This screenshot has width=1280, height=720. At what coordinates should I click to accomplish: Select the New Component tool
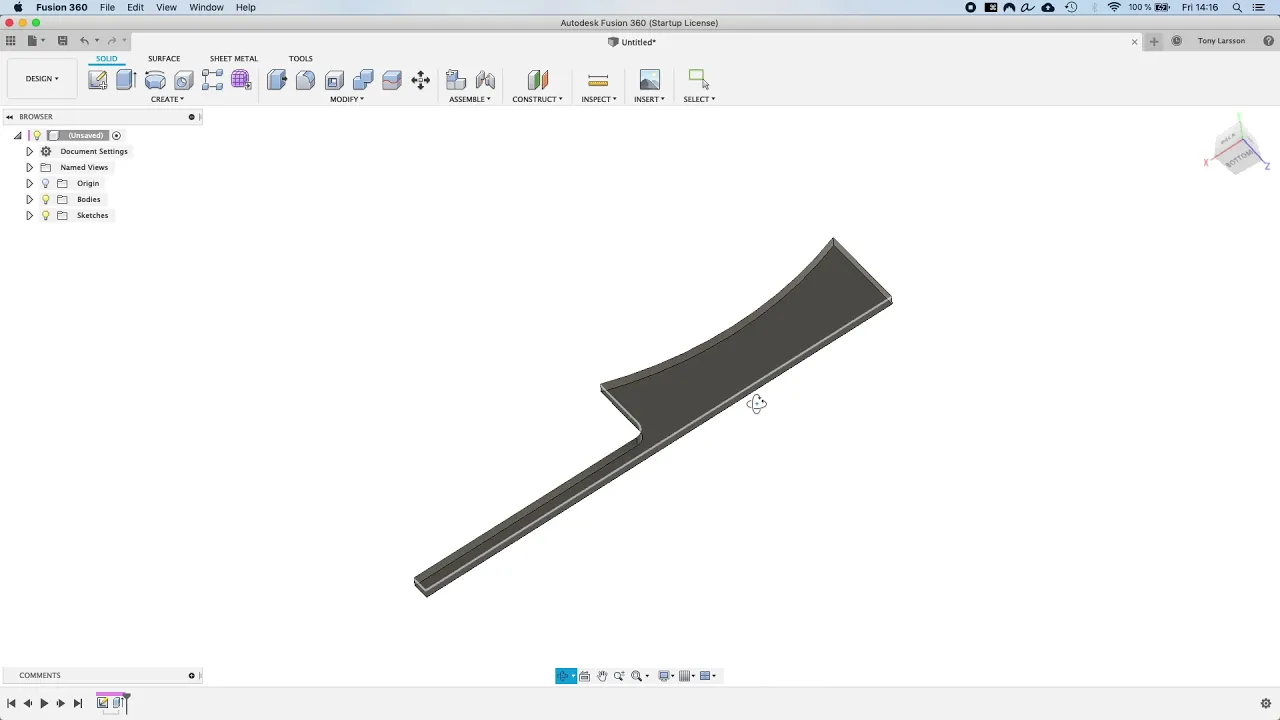point(456,80)
